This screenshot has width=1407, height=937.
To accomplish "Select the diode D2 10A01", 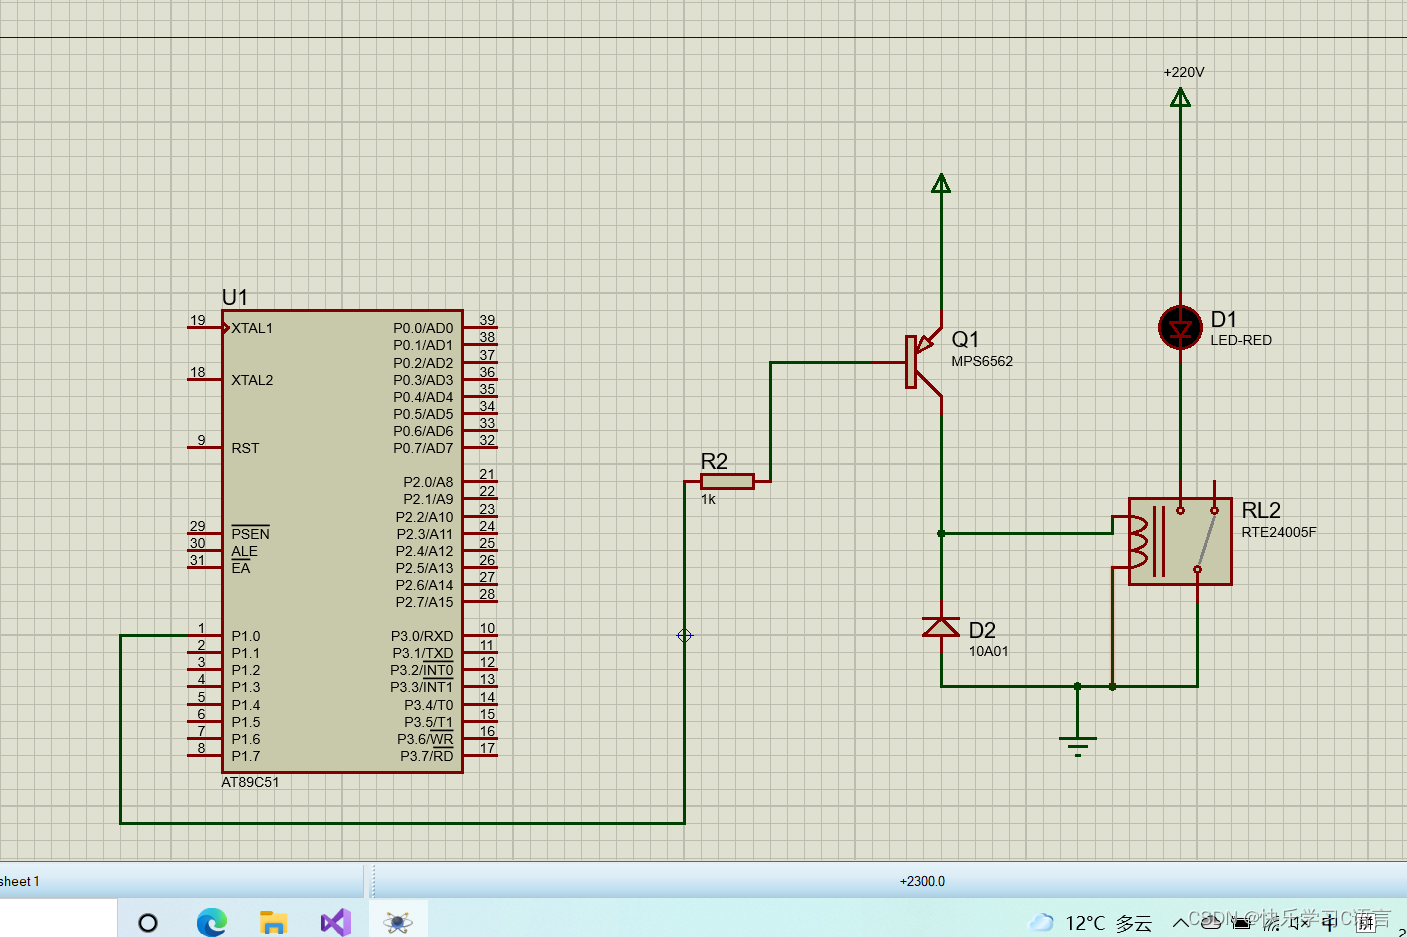I will coord(941,628).
